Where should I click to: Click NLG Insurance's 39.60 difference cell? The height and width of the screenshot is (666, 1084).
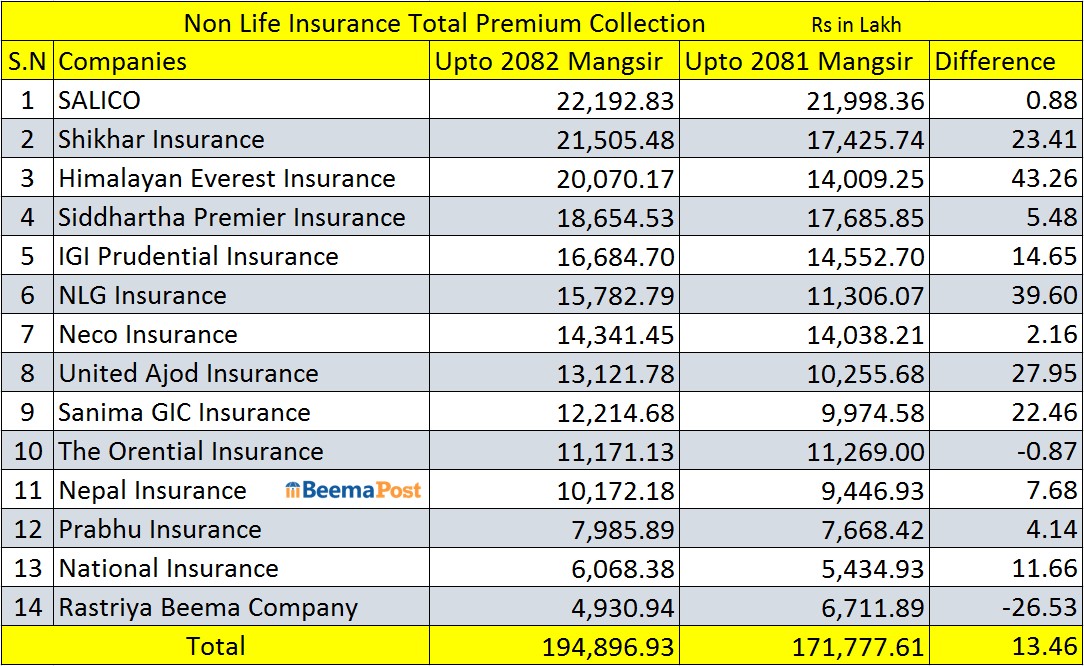click(1044, 295)
